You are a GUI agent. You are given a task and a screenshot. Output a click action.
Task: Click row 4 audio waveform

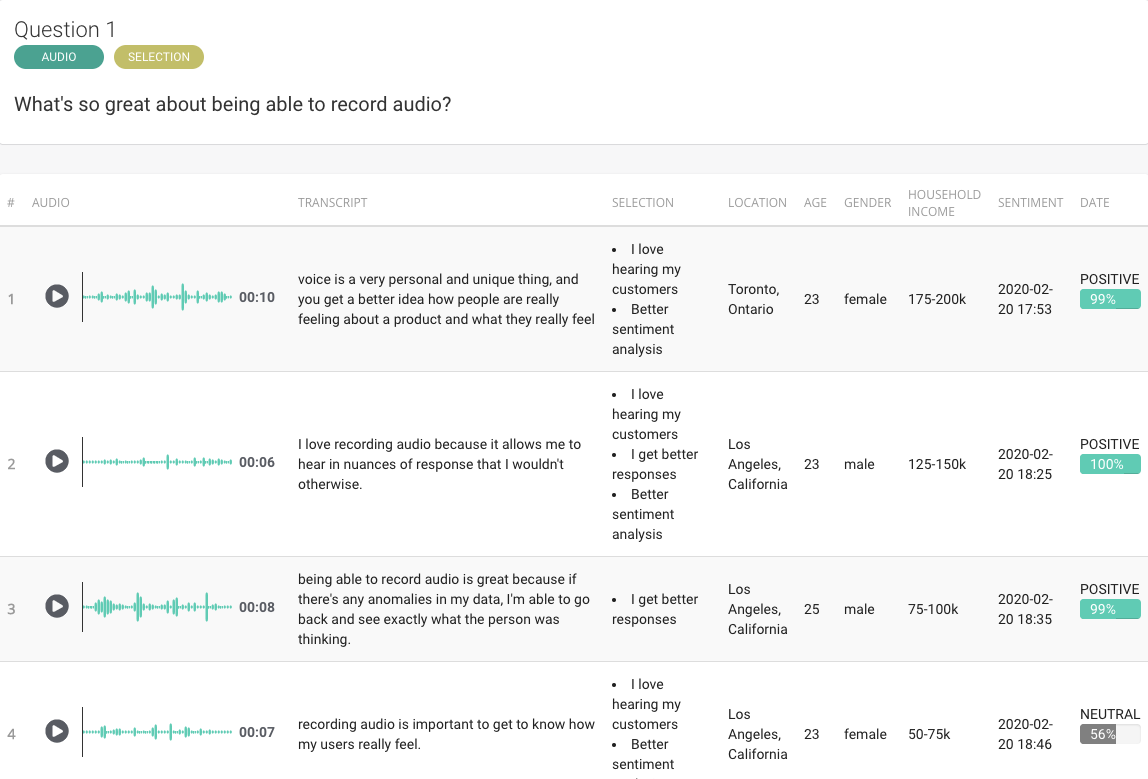tap(157, 732)
